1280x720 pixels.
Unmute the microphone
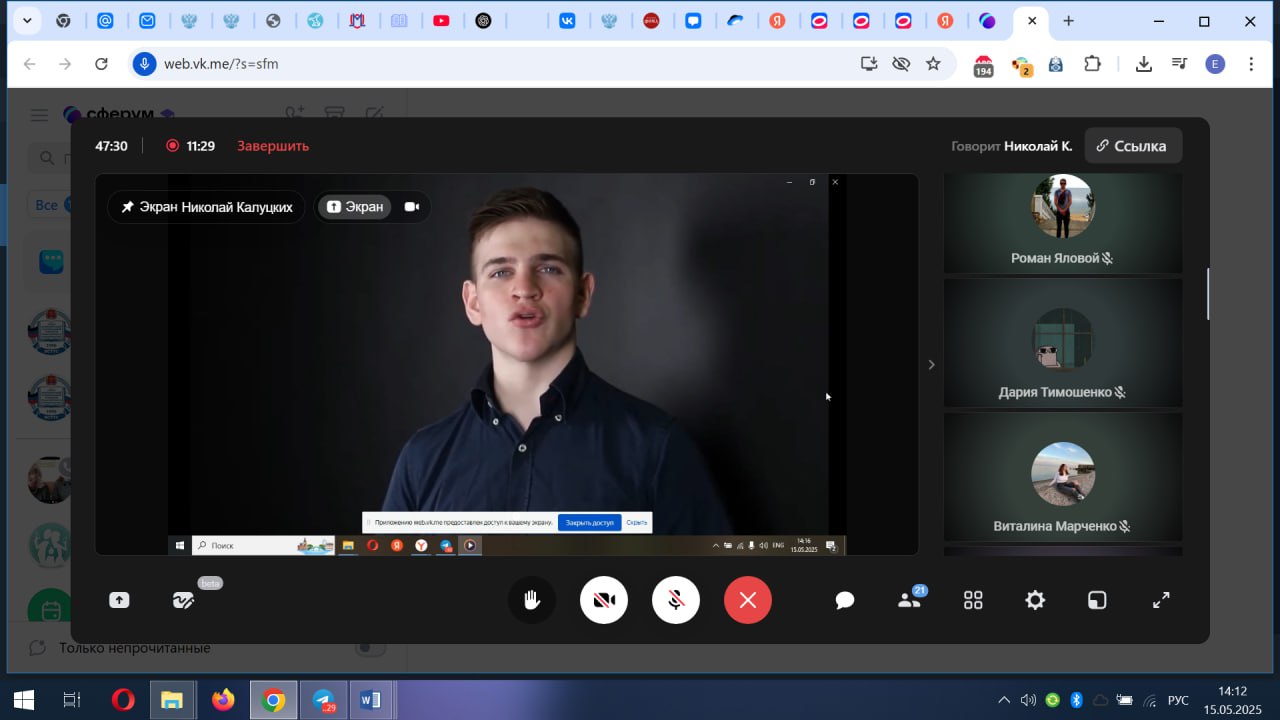pyautogui.click(x=676, y=600)
